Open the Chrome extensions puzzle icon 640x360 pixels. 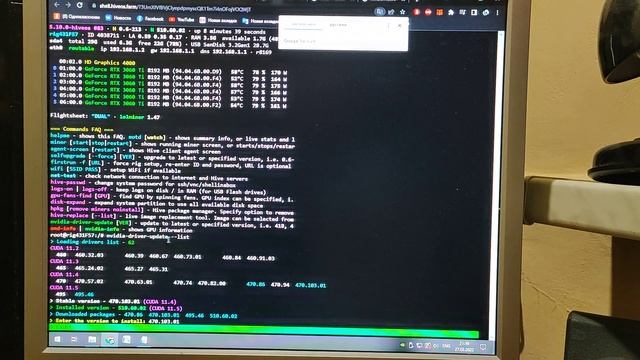click(451, 13)
